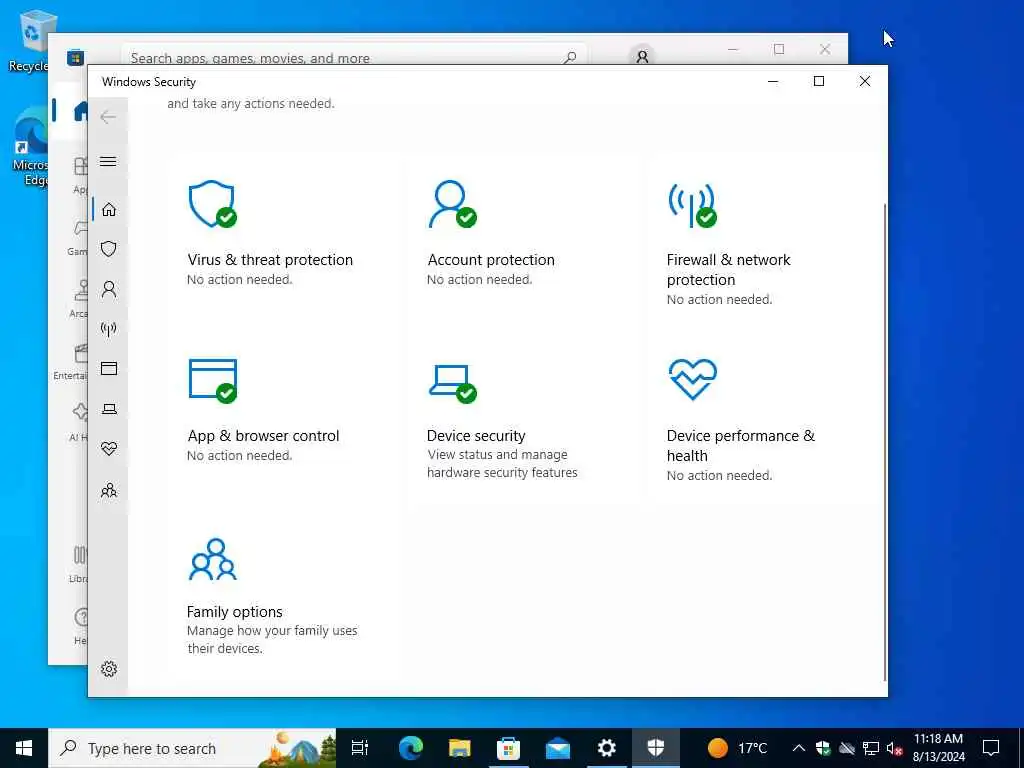Click the Windows Security tray shield icon
This screenshot has height=768, width=1024.
[x=823, y=748]
